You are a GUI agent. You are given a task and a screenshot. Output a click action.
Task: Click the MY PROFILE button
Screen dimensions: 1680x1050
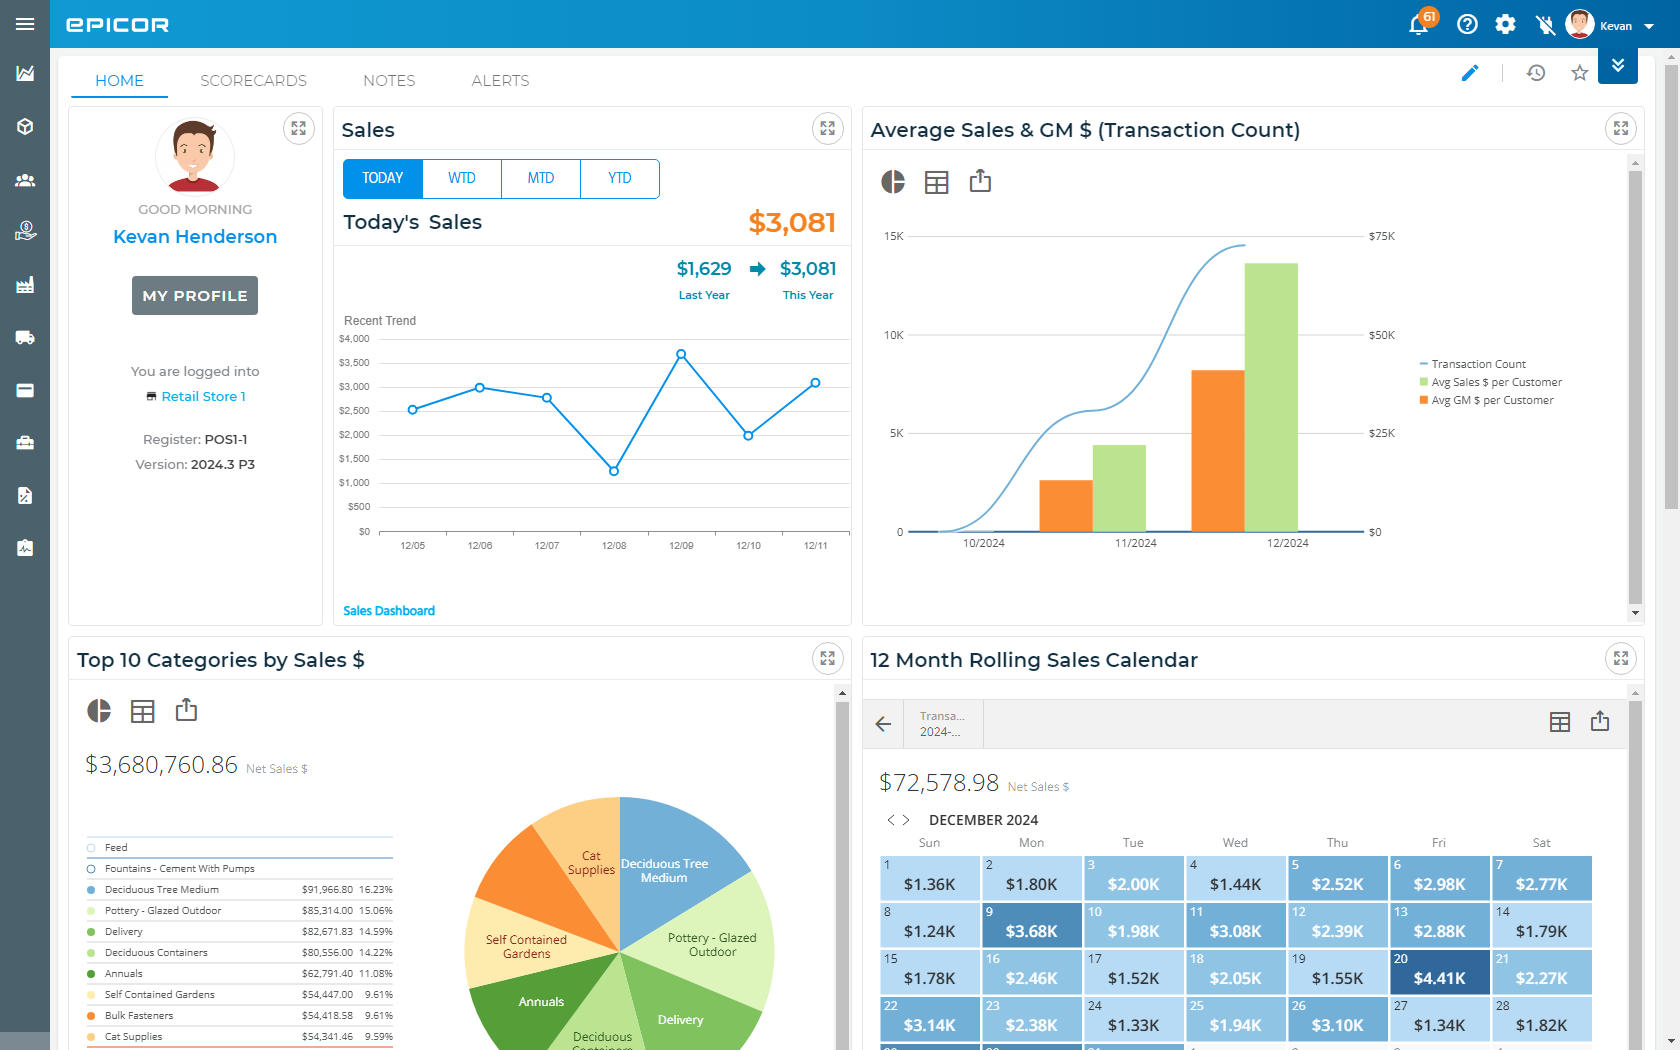coord(195,296)
